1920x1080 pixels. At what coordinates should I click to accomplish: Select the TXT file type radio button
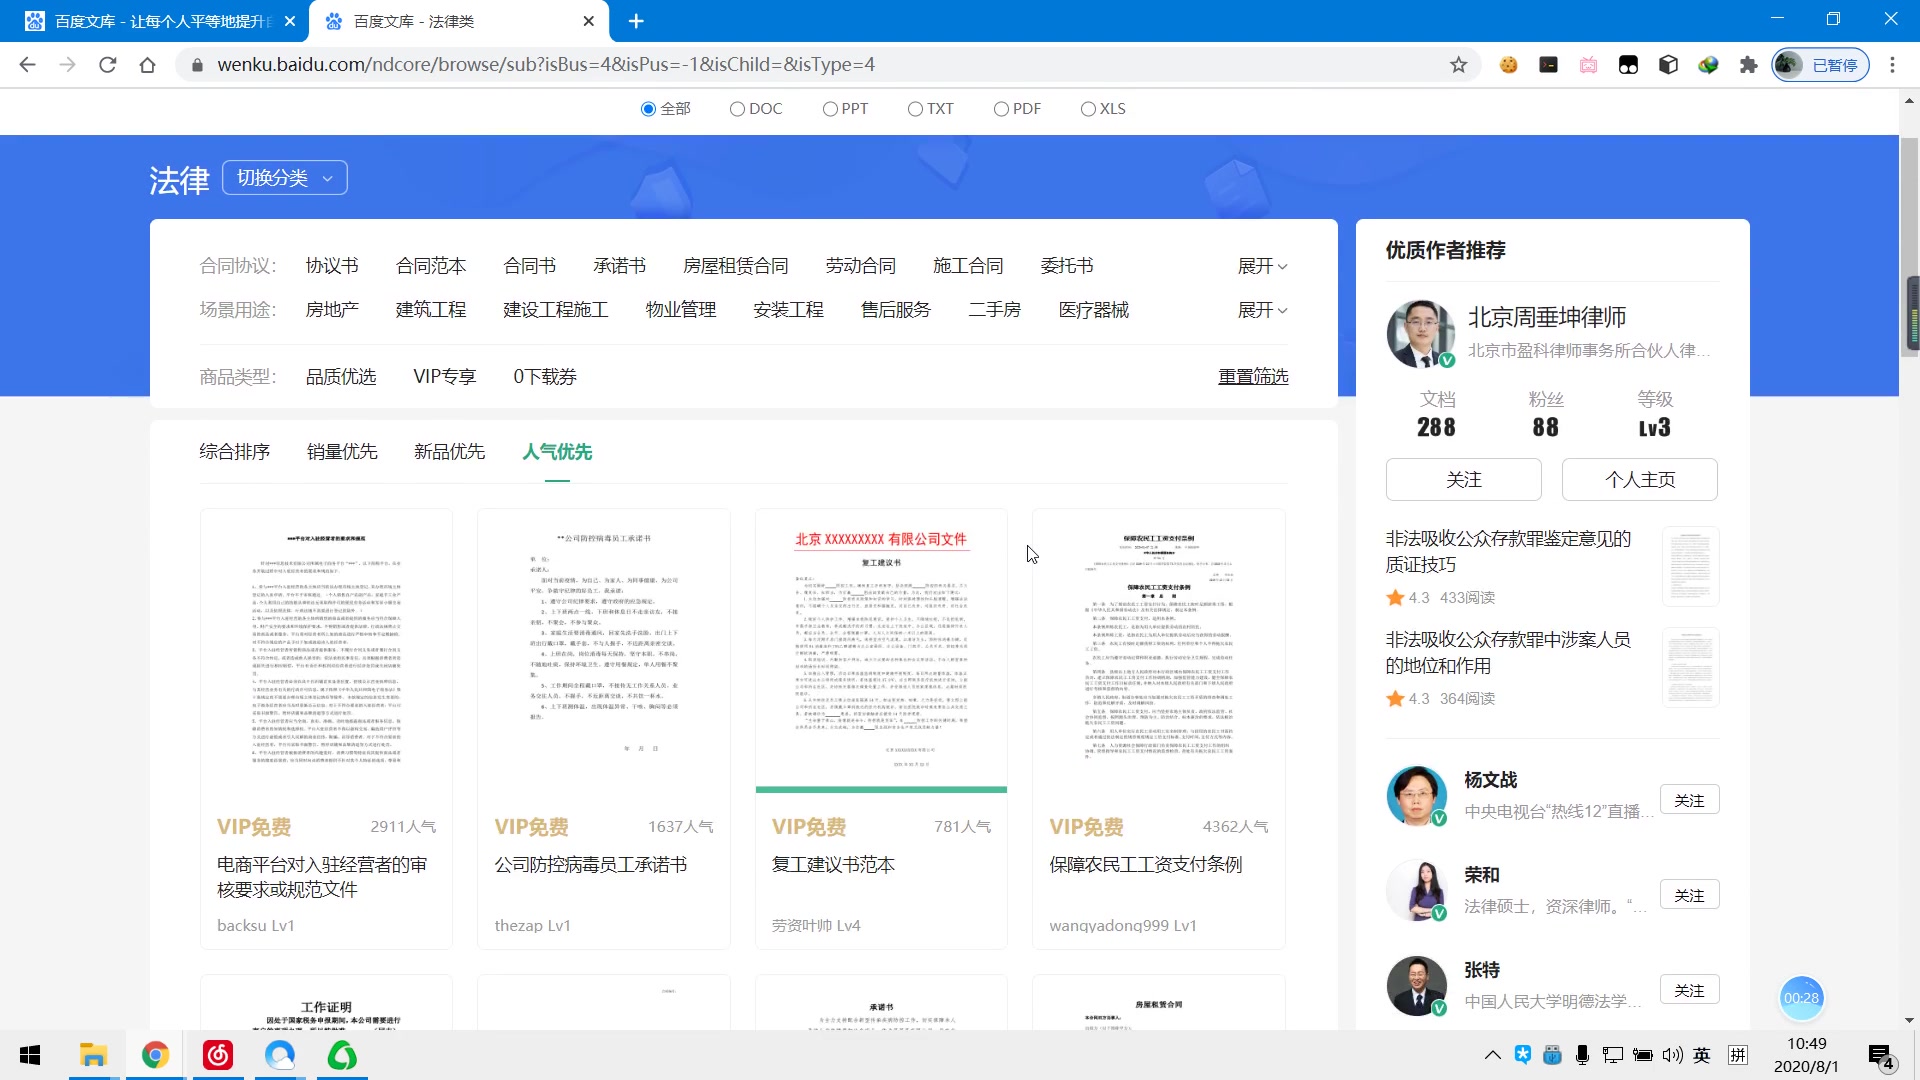coord(913,108)
